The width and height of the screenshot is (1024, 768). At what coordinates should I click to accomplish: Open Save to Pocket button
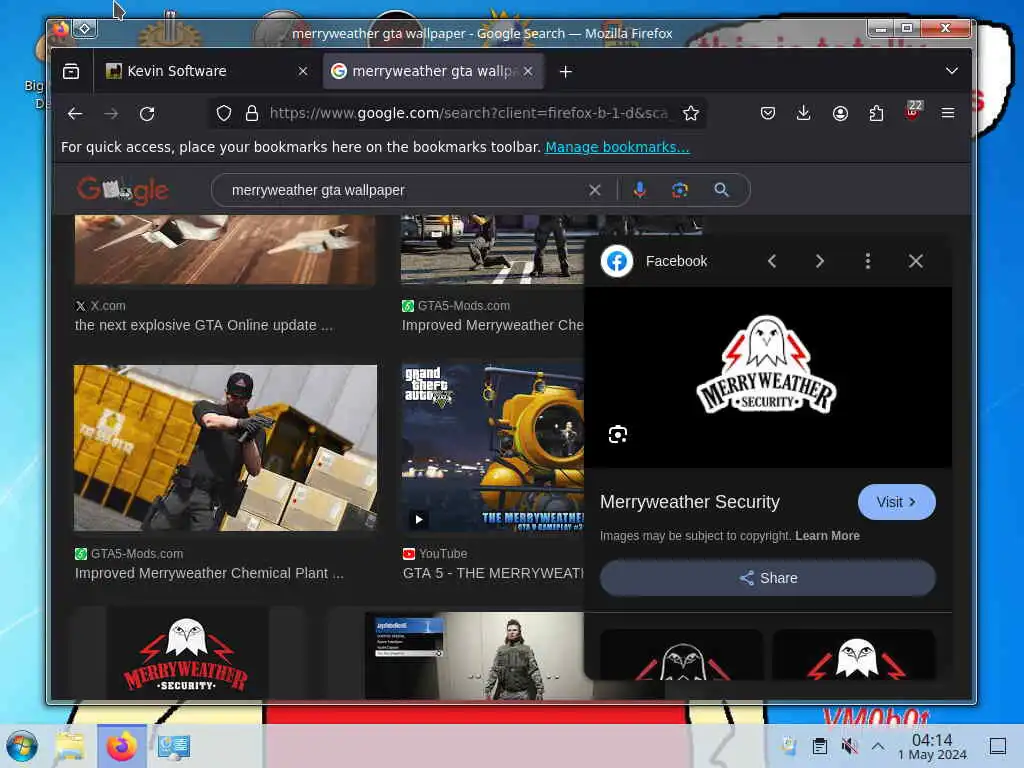click(x=768, y=114)
